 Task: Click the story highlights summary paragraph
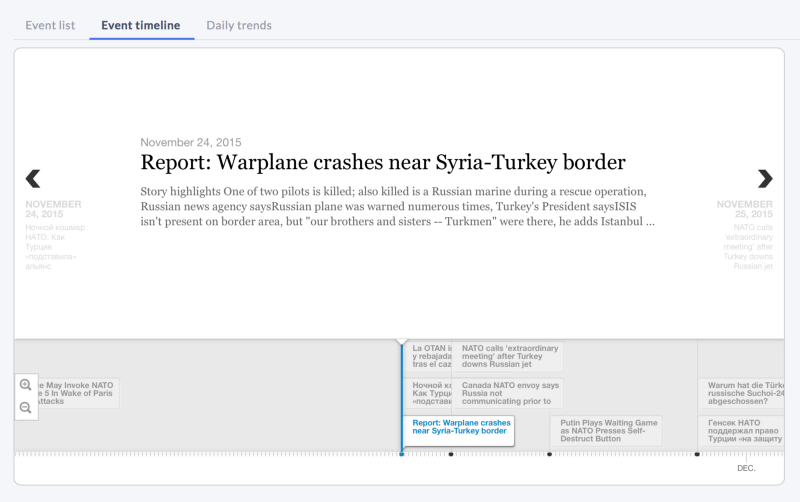click(x=397, y=206)
